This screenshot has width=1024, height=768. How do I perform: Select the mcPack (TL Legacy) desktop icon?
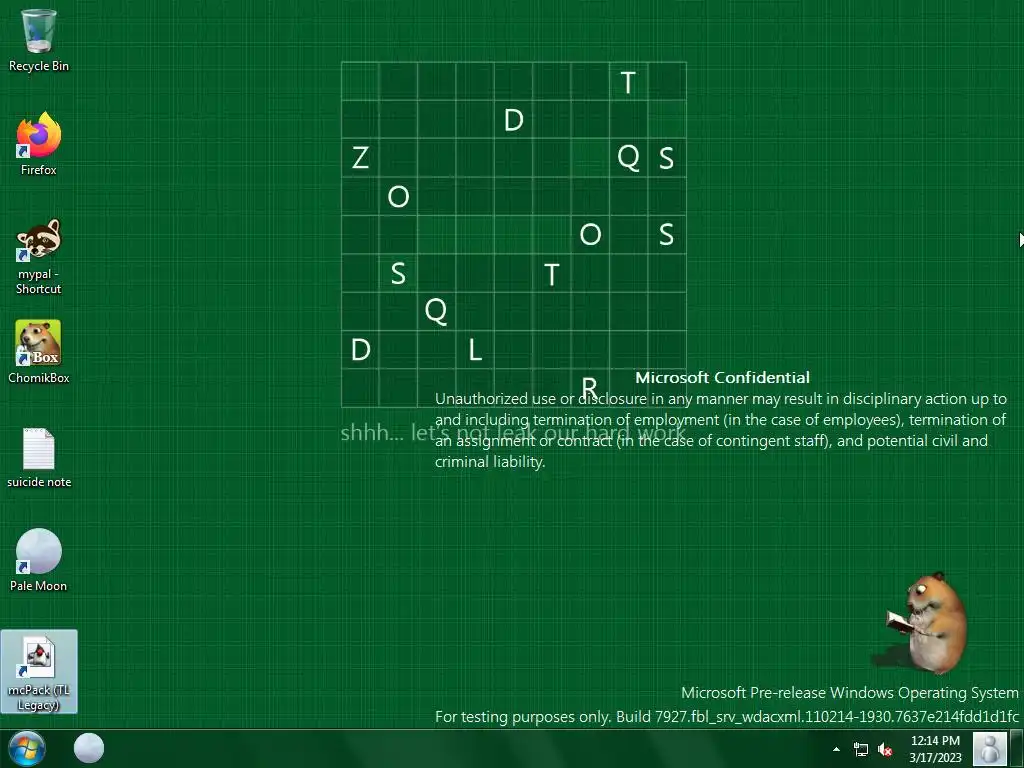[39, 672]
